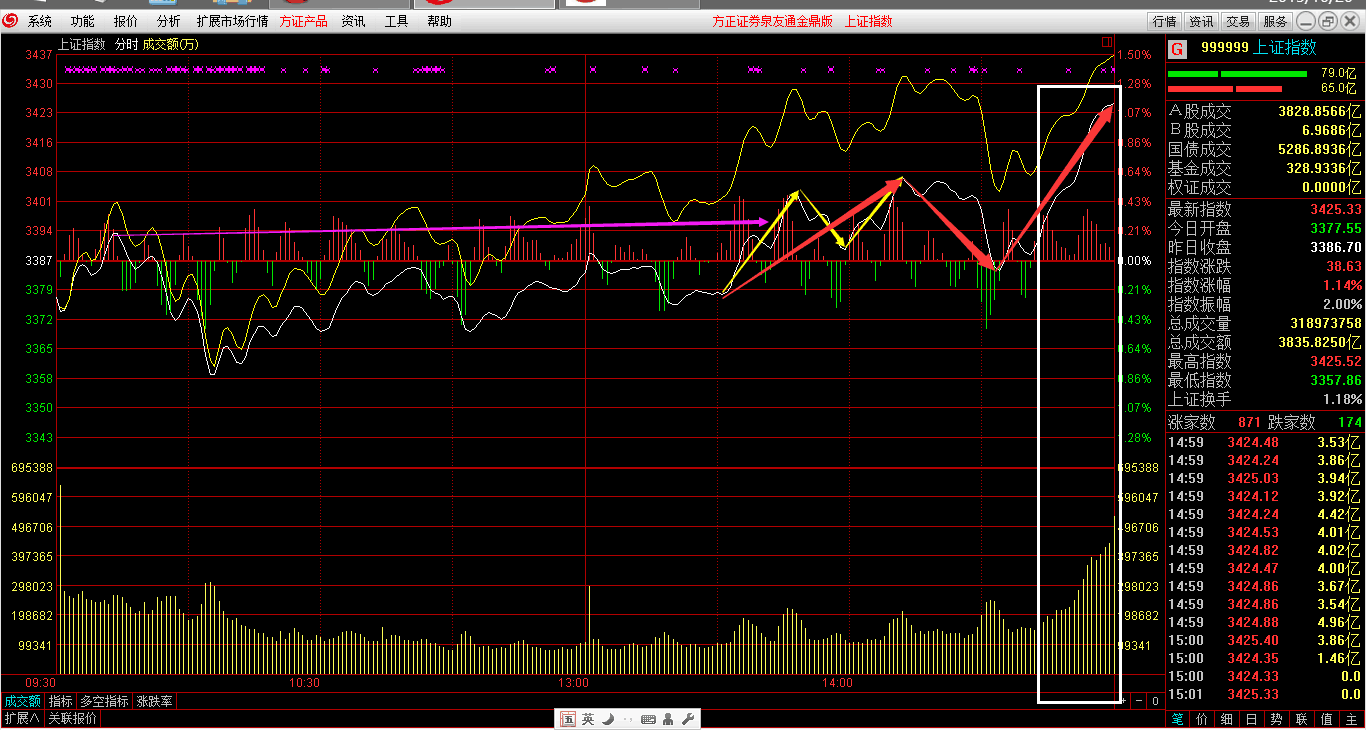
Task: Select the 涨跌率 tab
Action: pos(154,701)
